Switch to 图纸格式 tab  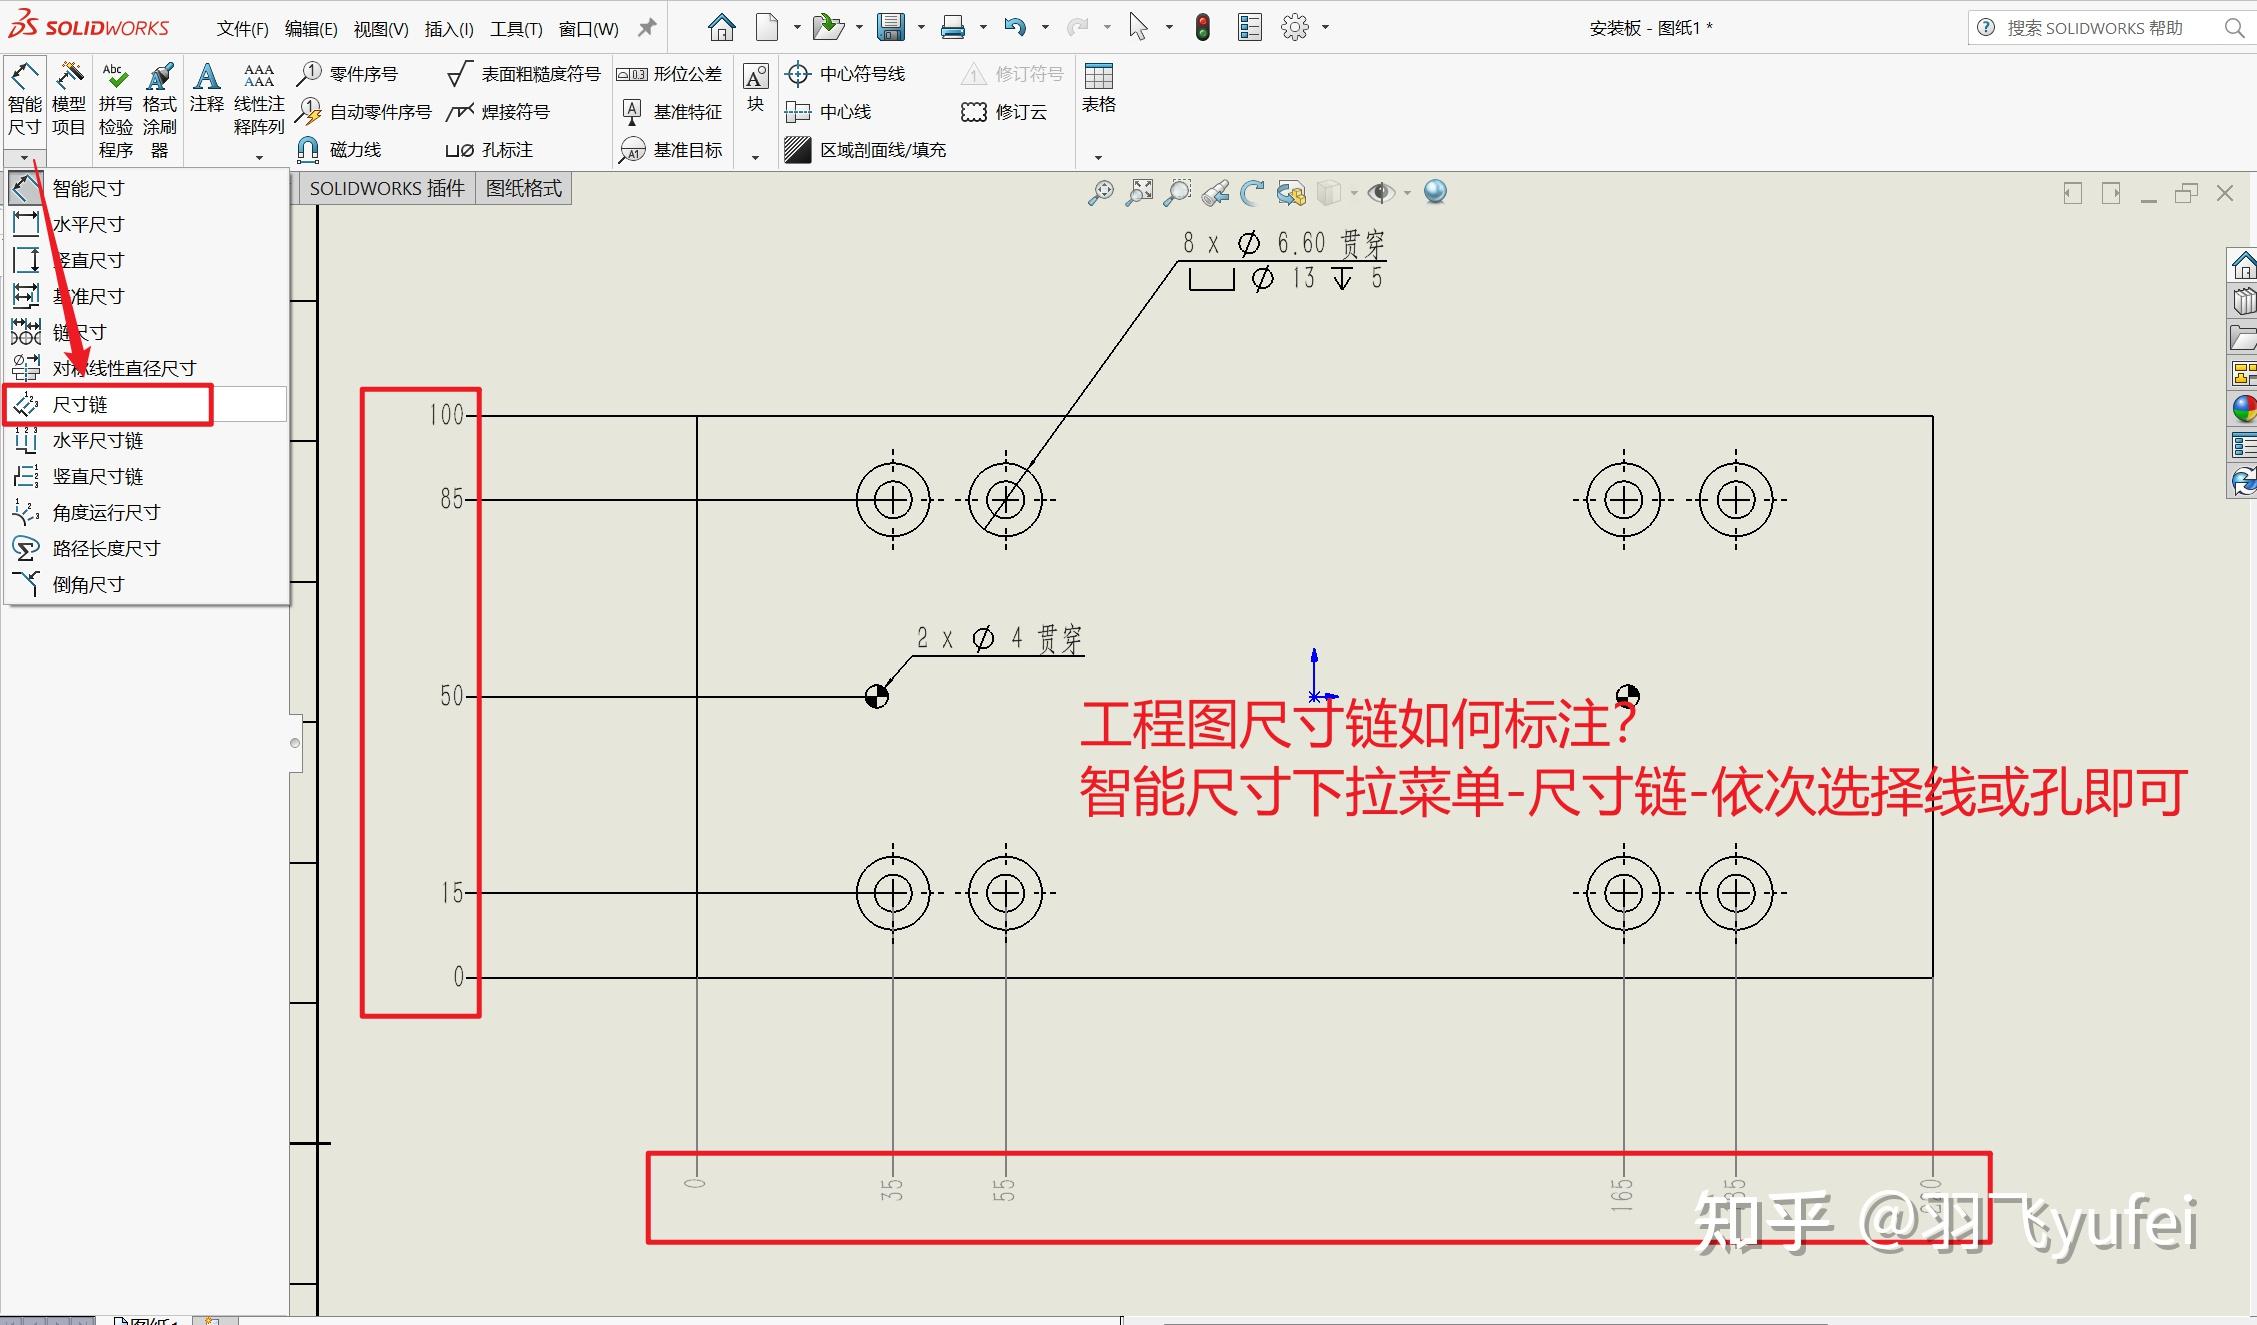coord(524,188)
